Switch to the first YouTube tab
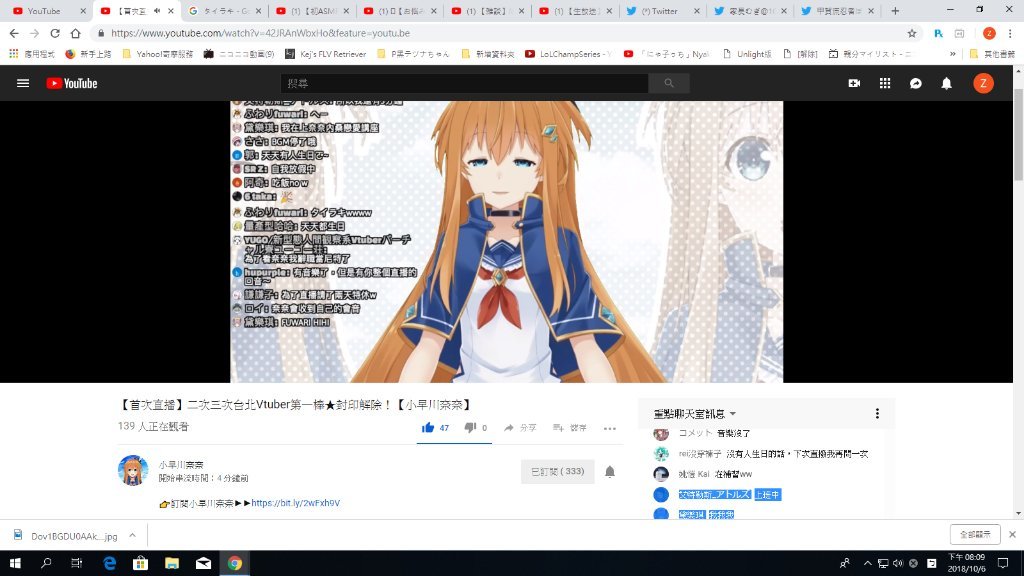Screen dimensions: 1024x576 coord(44,11)
